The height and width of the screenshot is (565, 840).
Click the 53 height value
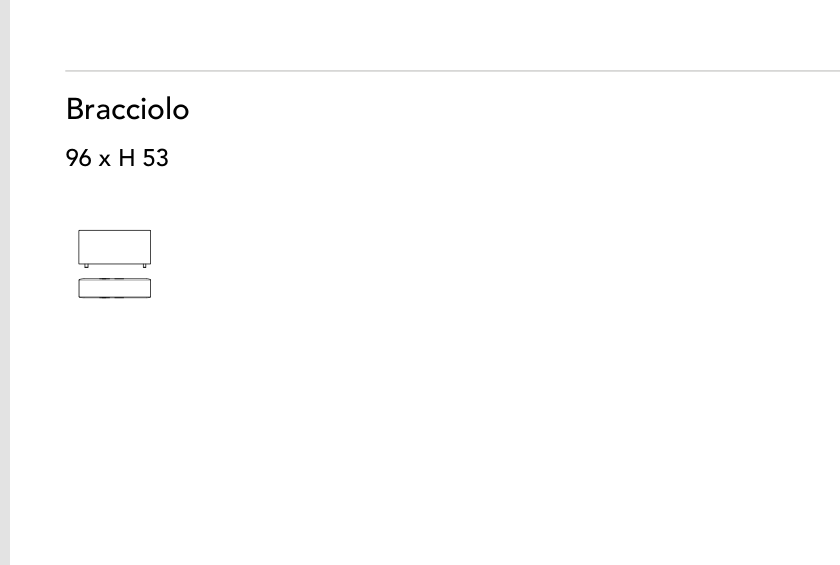(x=155, y=158)
